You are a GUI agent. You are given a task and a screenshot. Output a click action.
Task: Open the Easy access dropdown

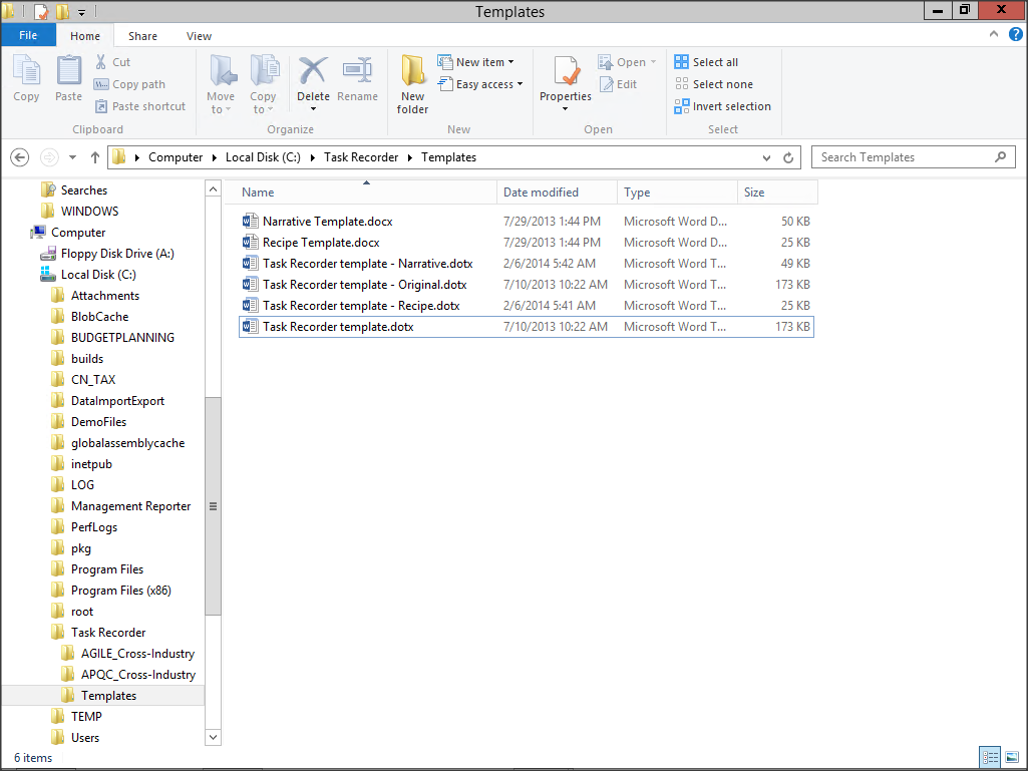pos(481,84)
